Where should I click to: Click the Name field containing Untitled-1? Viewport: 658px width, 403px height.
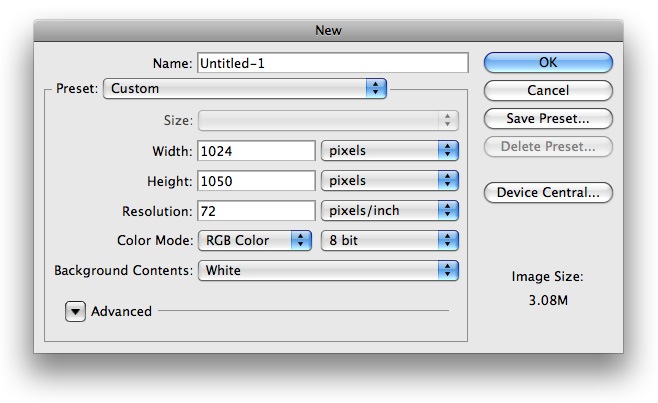point(333,63)
